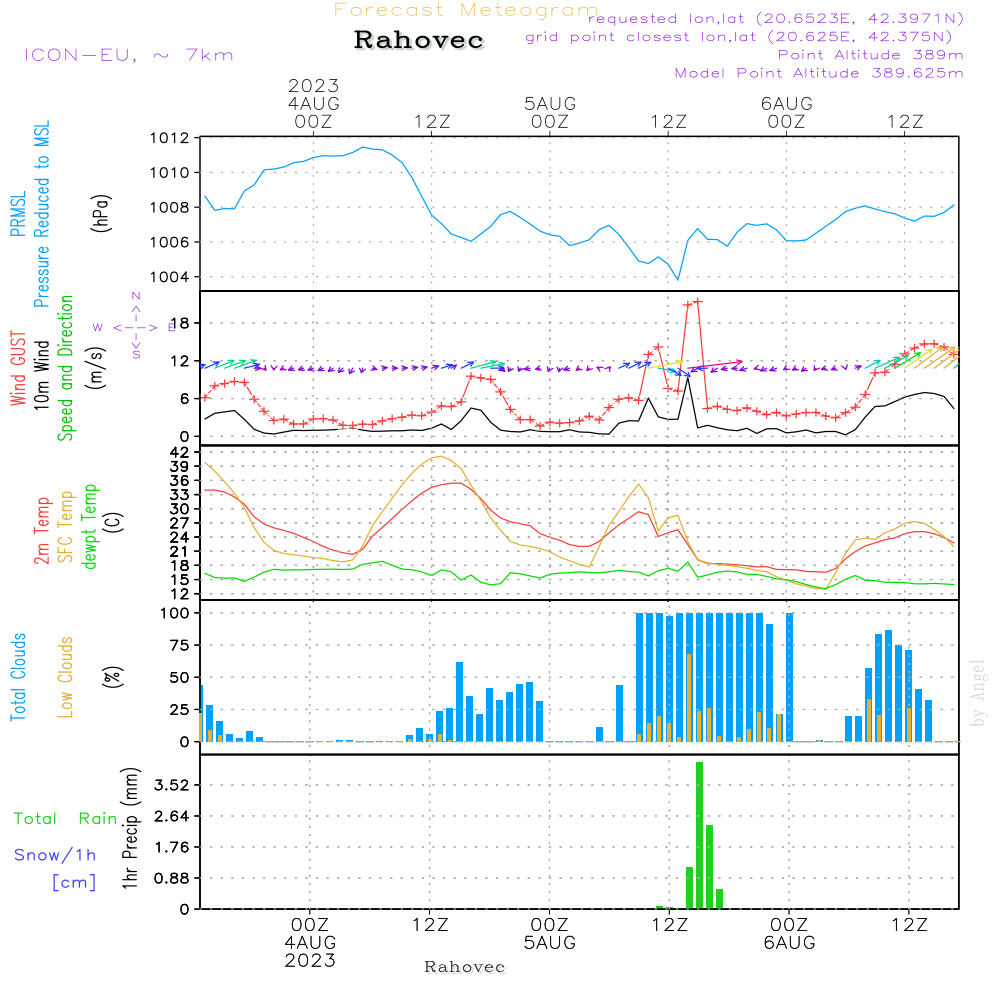Click the 'Total Clouds' legend label
This screenshot has width=1000, height=1000.
(x=18, y=677)
